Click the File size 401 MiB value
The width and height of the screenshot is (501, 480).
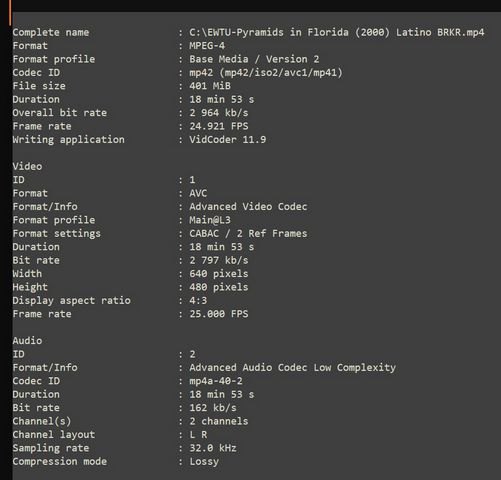(x=210, y=86)
